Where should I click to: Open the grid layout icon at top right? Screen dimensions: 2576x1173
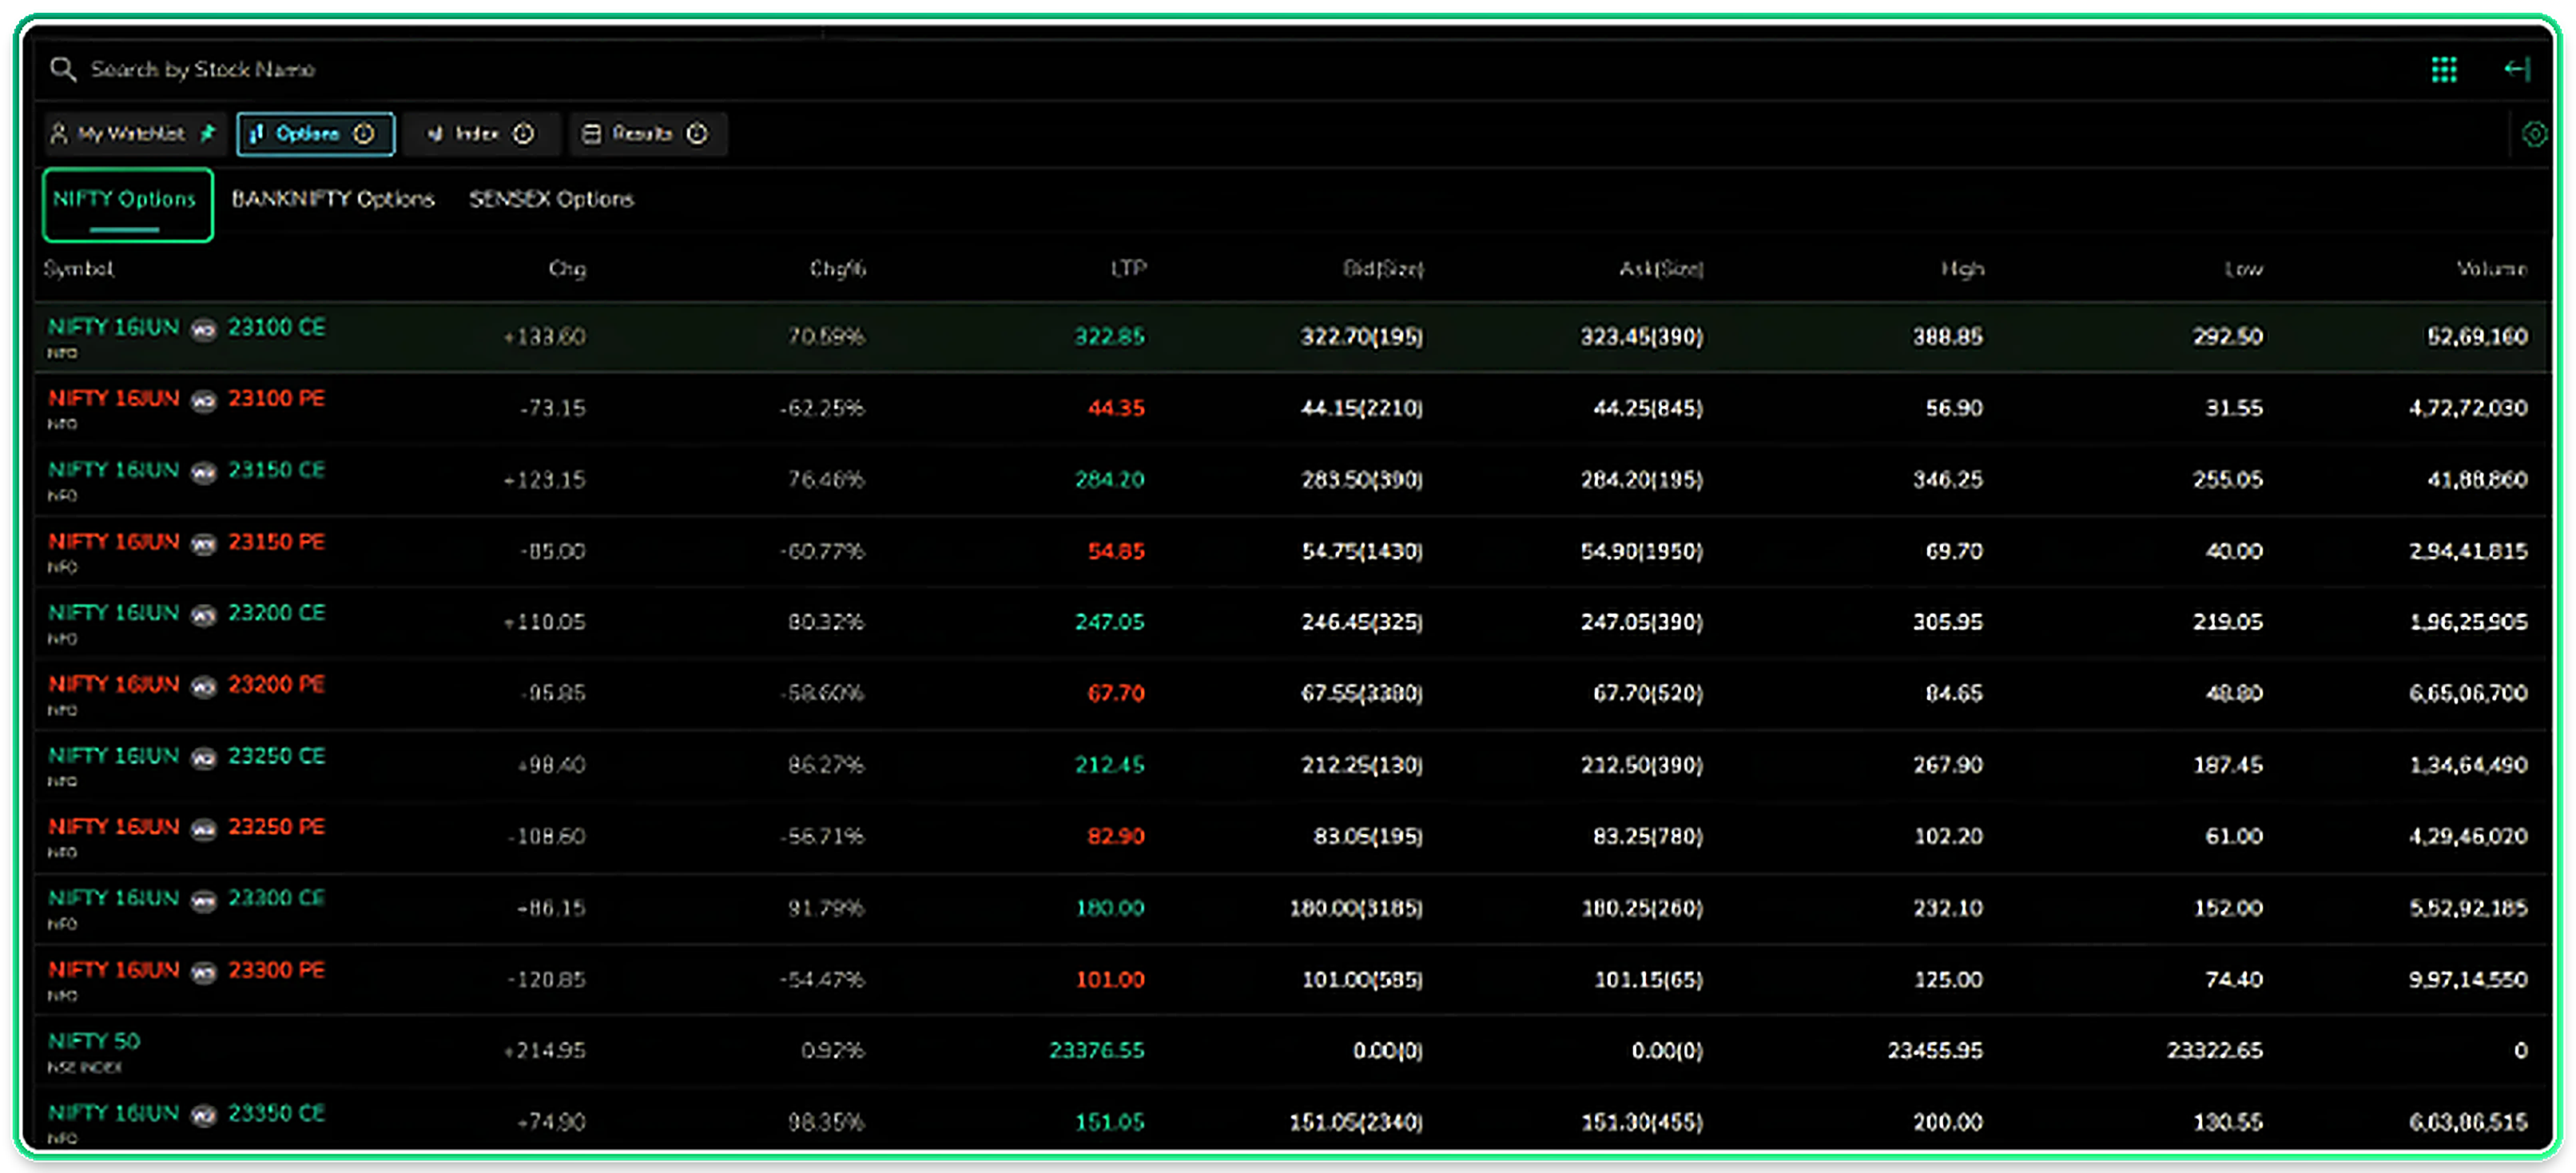tap(2443, 69)
